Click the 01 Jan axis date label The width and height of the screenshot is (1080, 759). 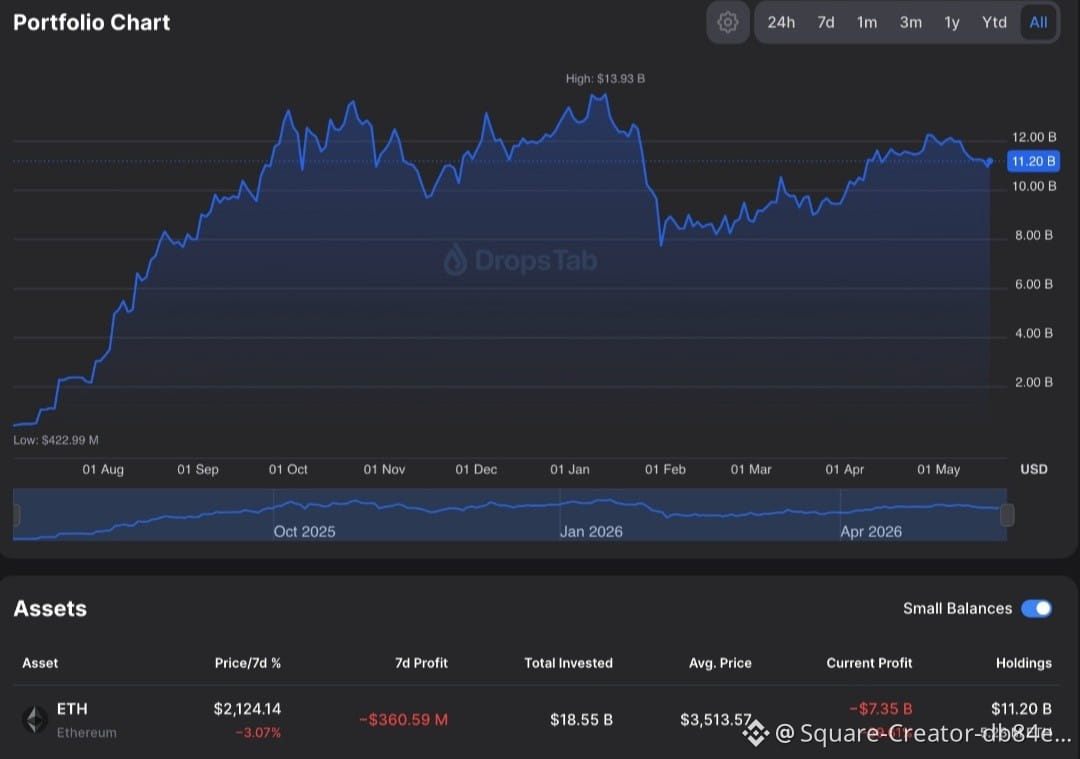point(570,470)
